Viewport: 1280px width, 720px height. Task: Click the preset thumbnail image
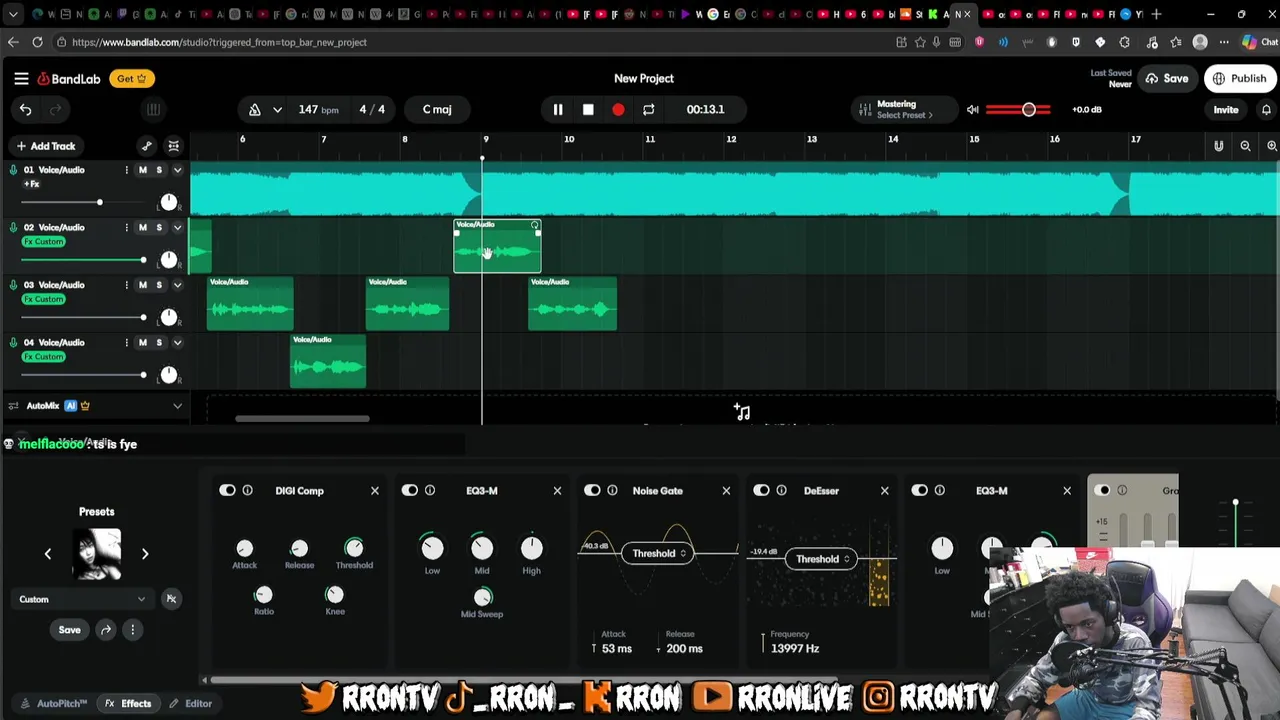[x=97, y=554]
